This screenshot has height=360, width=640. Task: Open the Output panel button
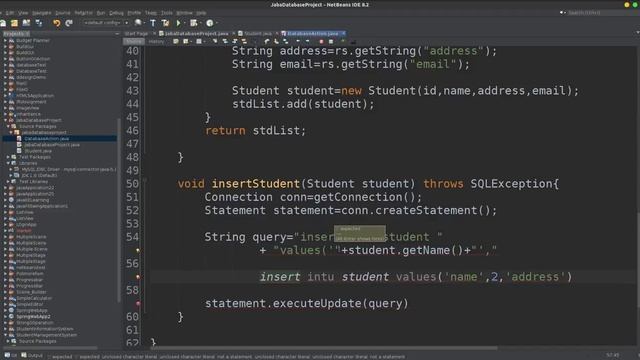click(32, 356)
